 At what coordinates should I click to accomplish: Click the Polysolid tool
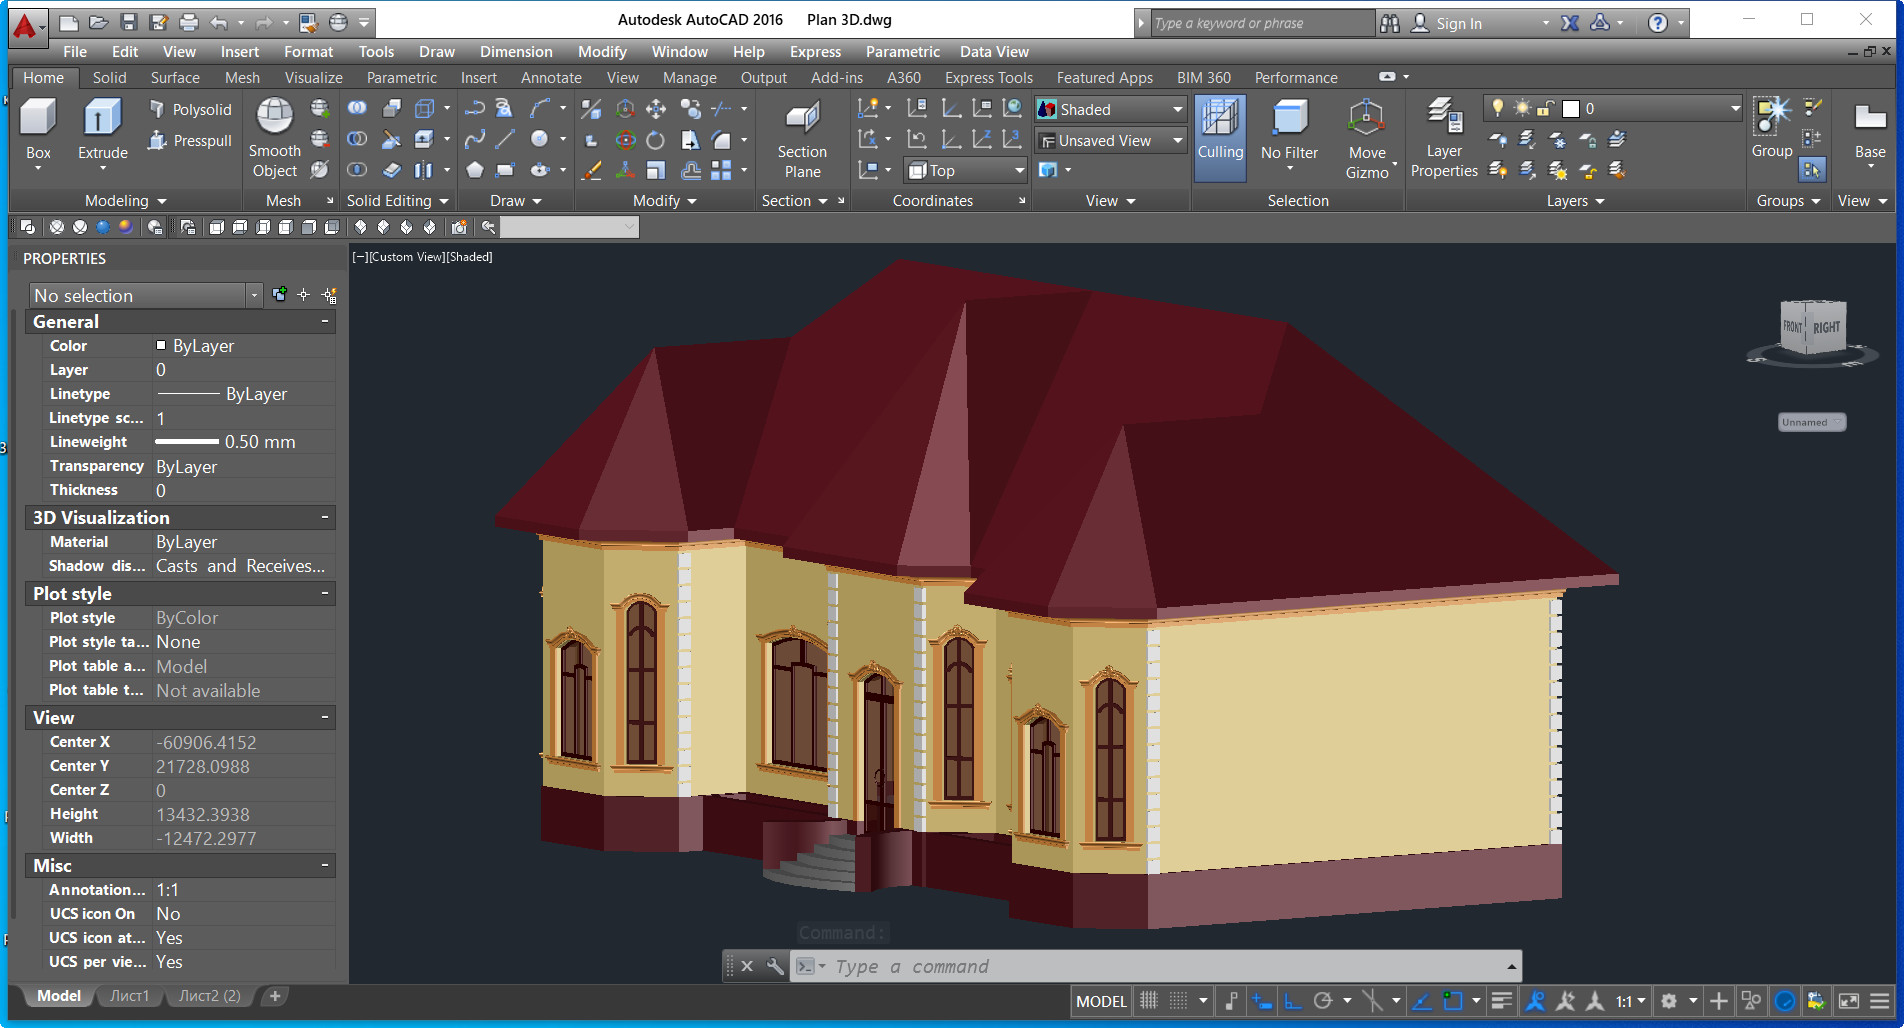click(x=190, y=110)
